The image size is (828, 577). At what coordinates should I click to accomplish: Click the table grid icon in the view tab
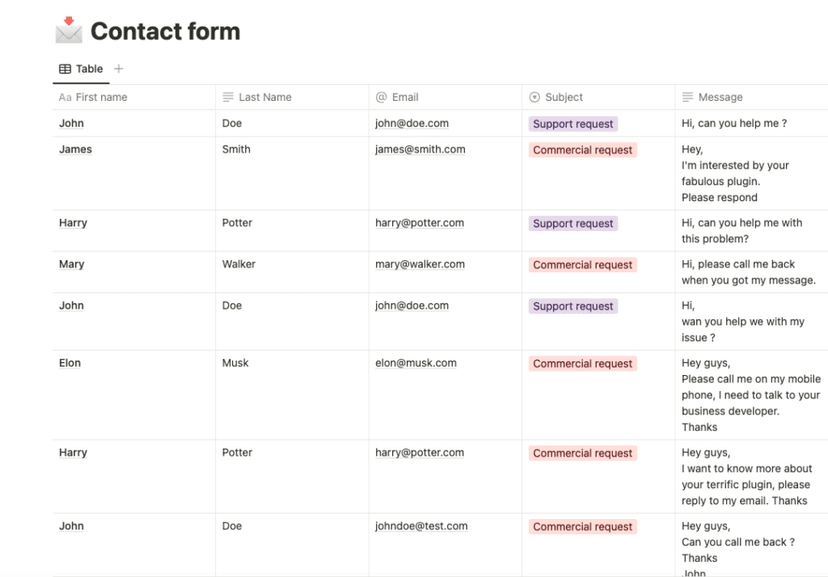65,69
